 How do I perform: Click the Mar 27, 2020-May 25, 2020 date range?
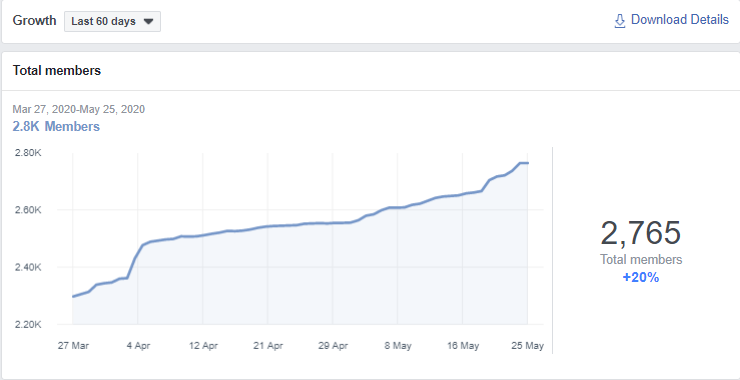click(x=79, y=110)
